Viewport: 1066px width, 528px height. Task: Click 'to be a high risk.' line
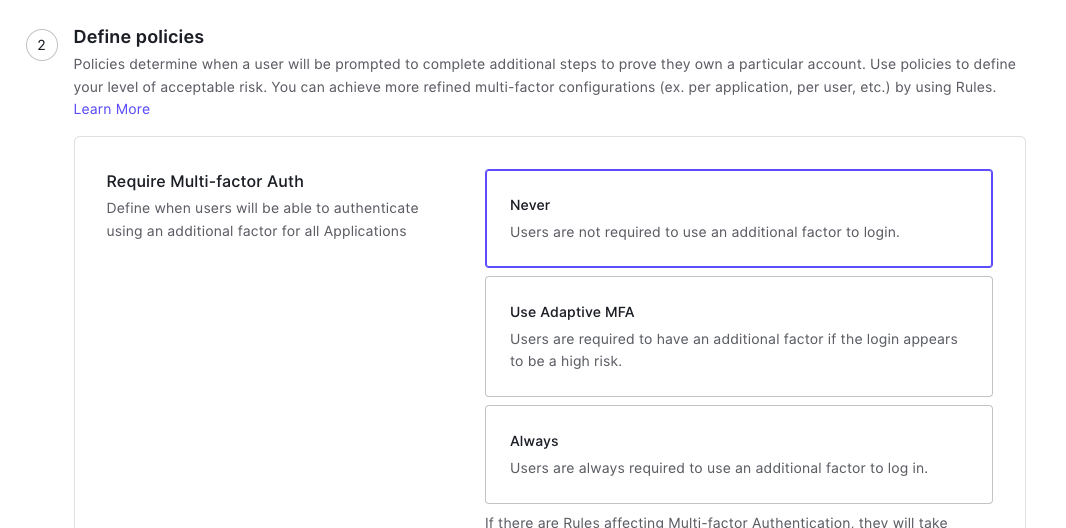click(566, 362)
